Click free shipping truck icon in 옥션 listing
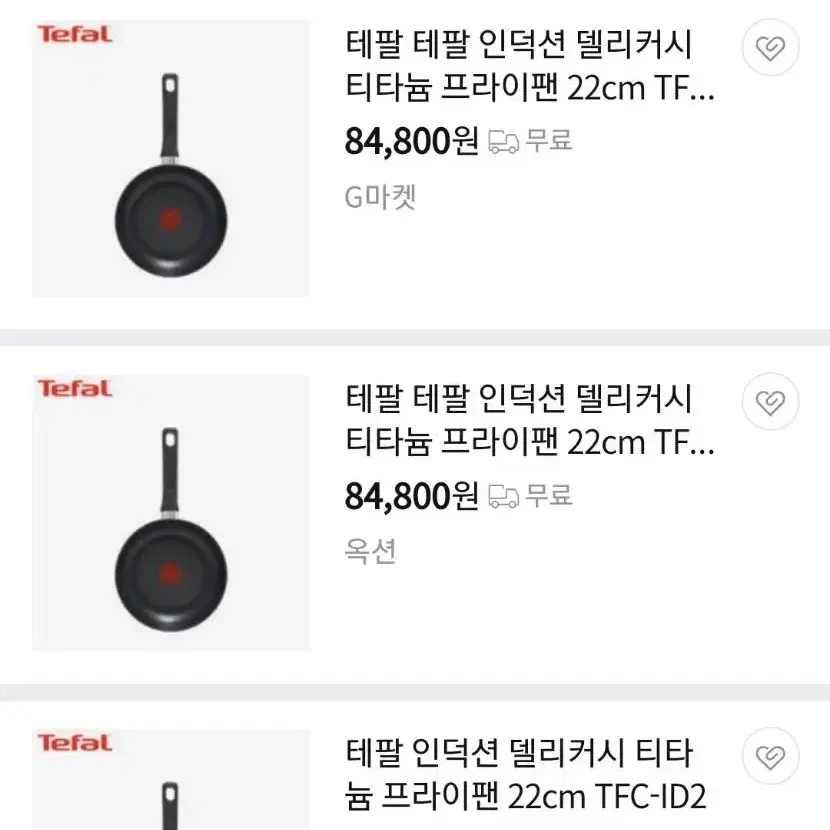Image resolution: width=830 pixels, height=830 pixels. pyautogui.click(x=503, y=497)
